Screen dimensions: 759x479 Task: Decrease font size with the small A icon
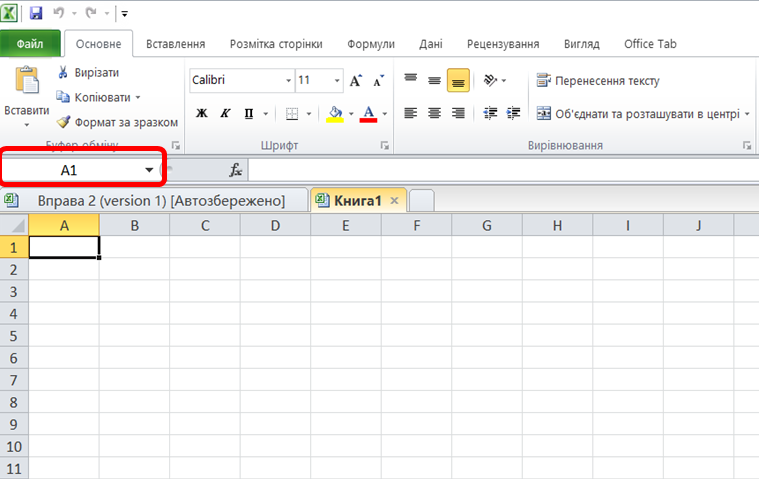tap(379, 80)
